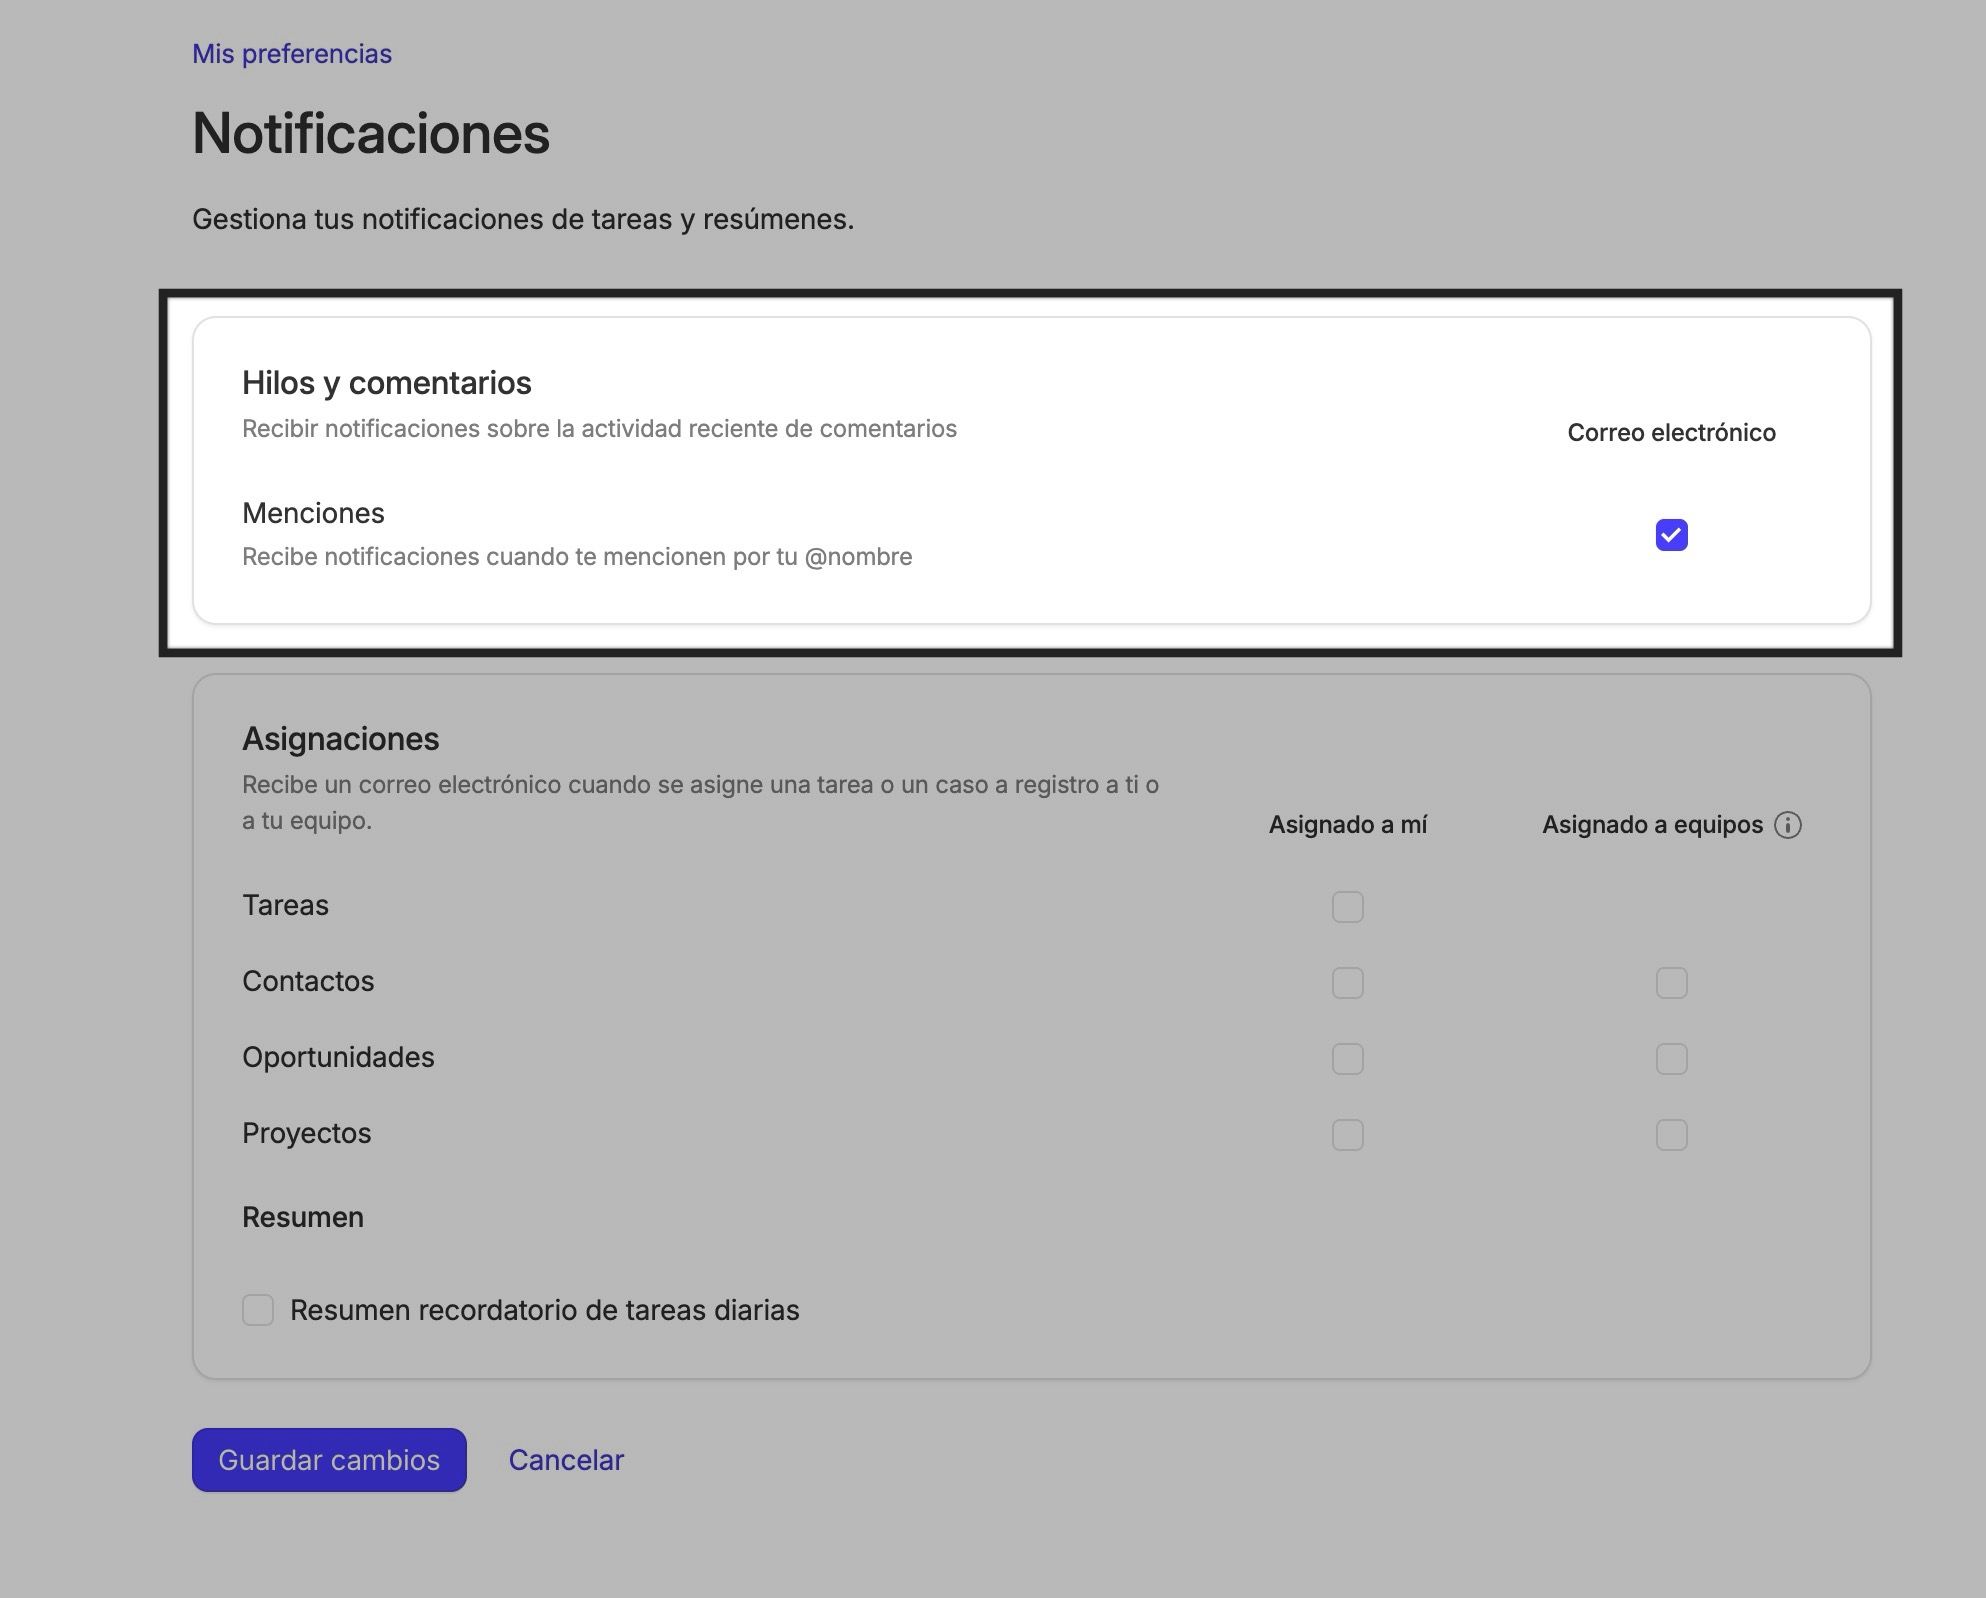
Task: Click the Proyectos row label
Action: [x=306, y=1133]
